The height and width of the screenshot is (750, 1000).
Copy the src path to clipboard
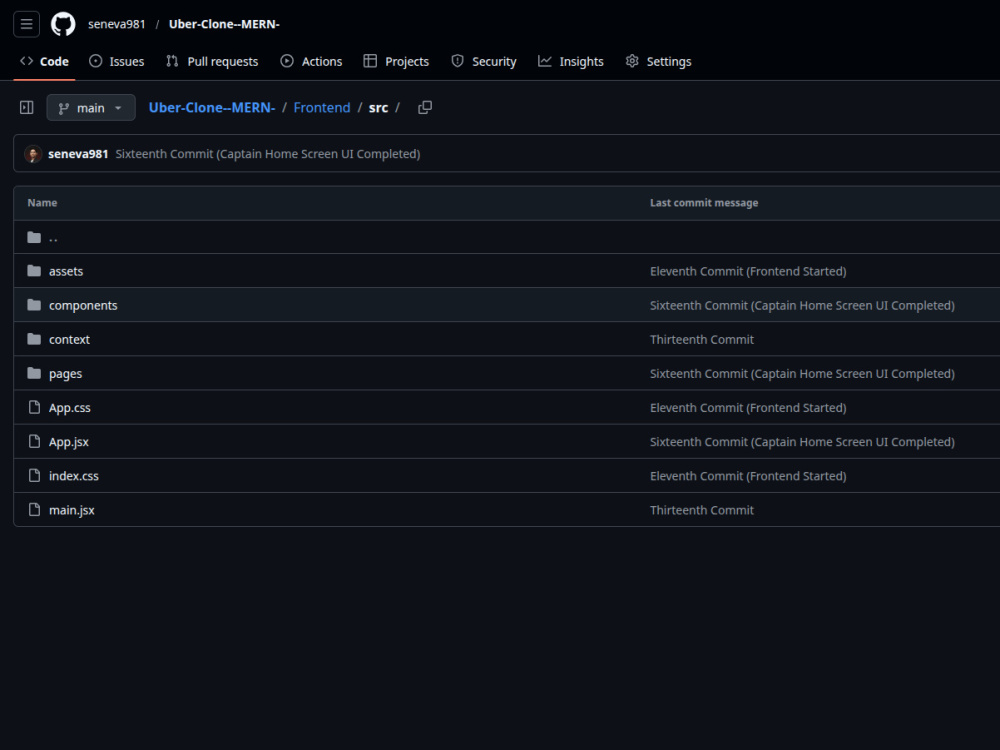click(425, 108)
